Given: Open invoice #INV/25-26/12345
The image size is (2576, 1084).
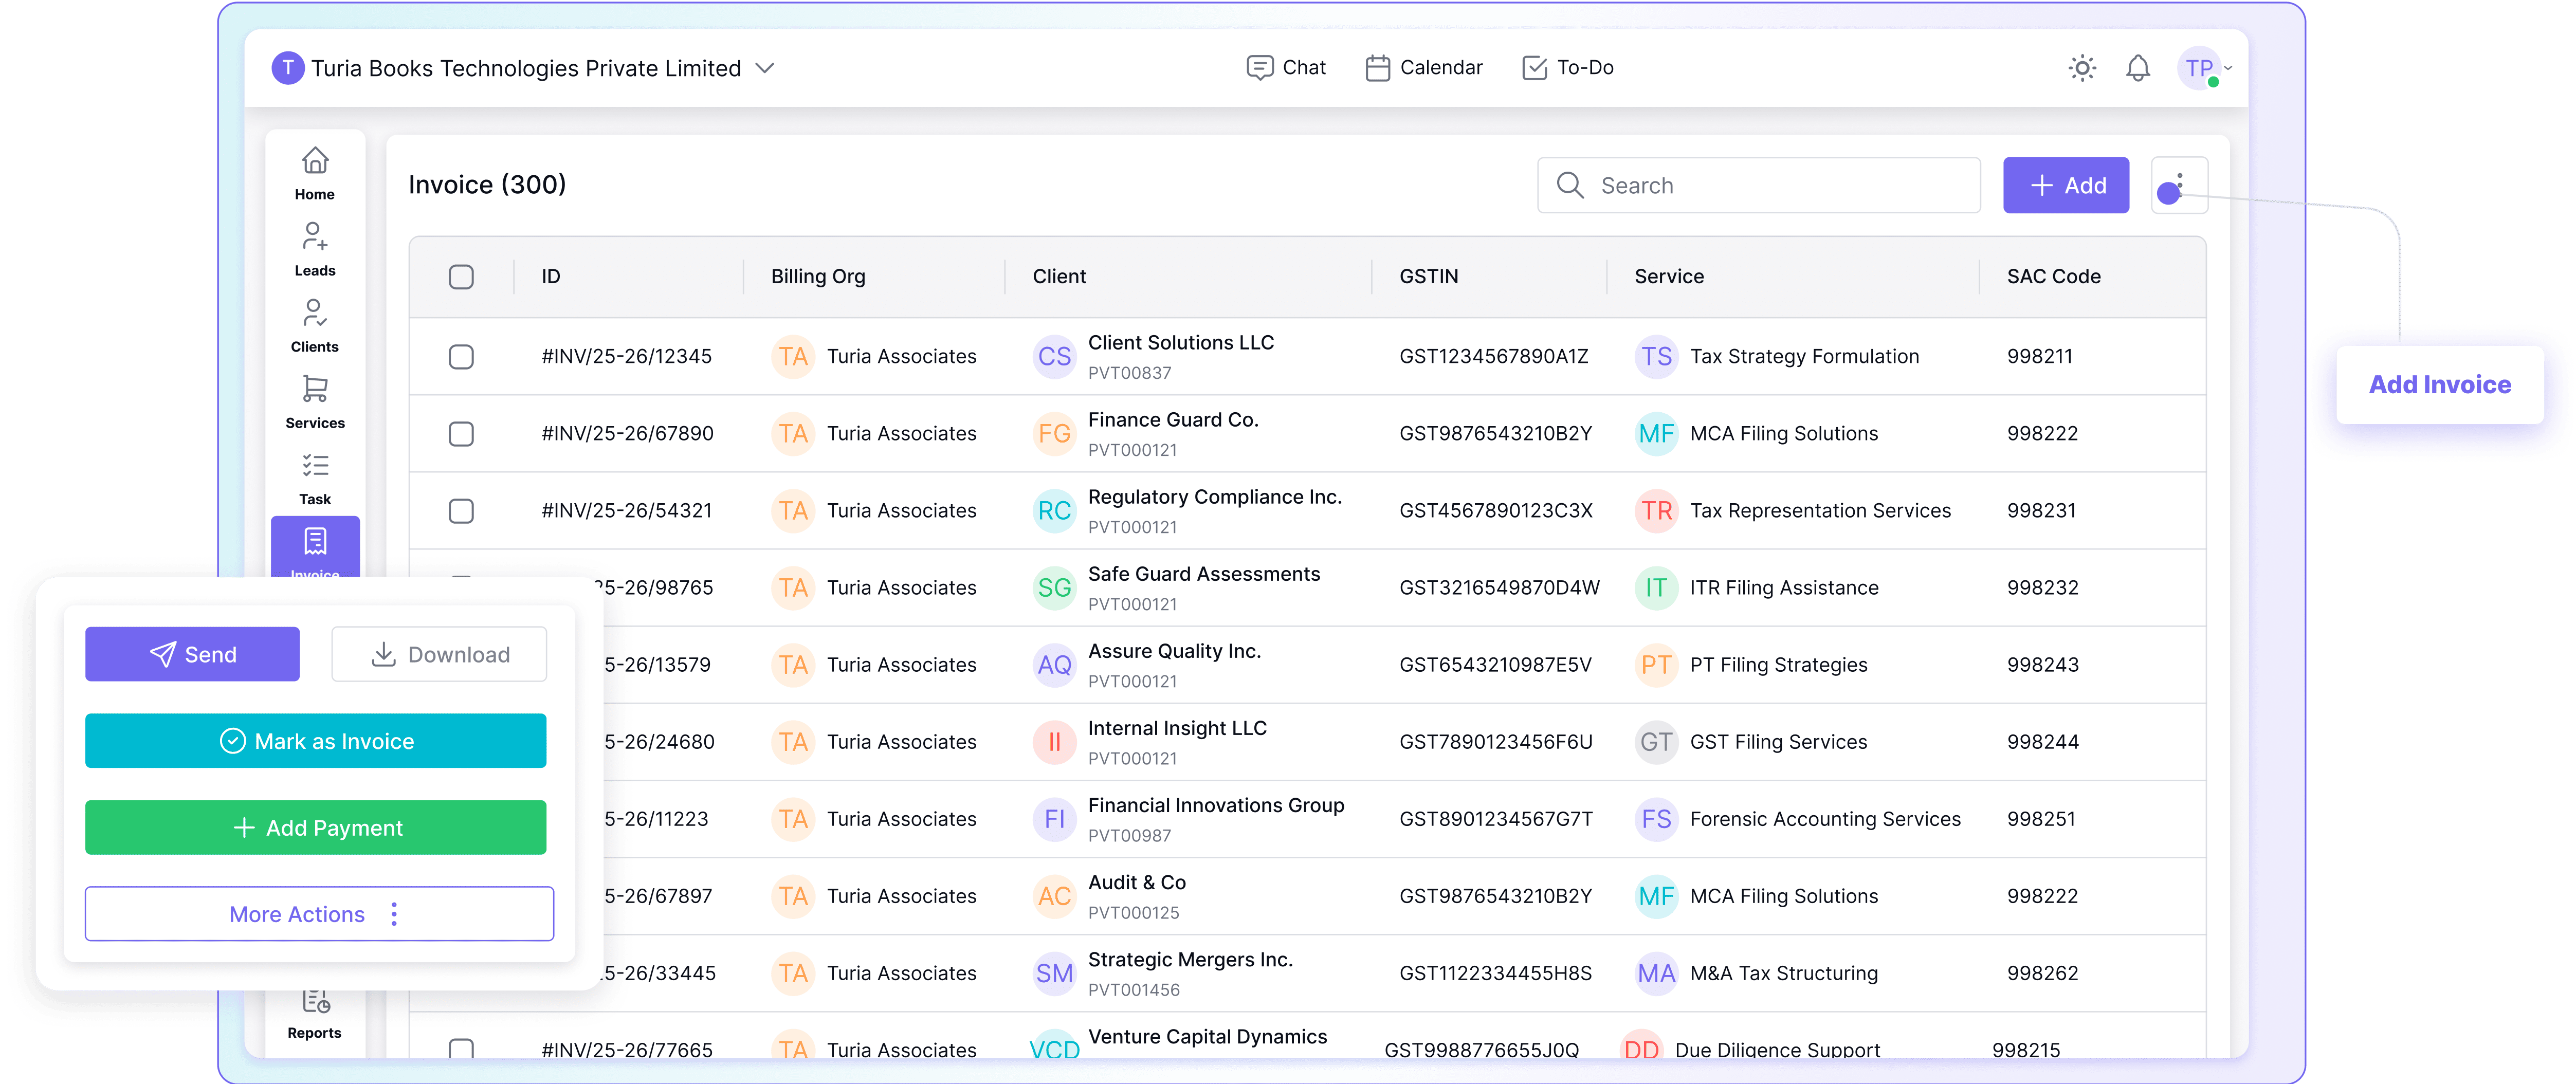Looking at the screenshot, I should click(x=626, y=357).
